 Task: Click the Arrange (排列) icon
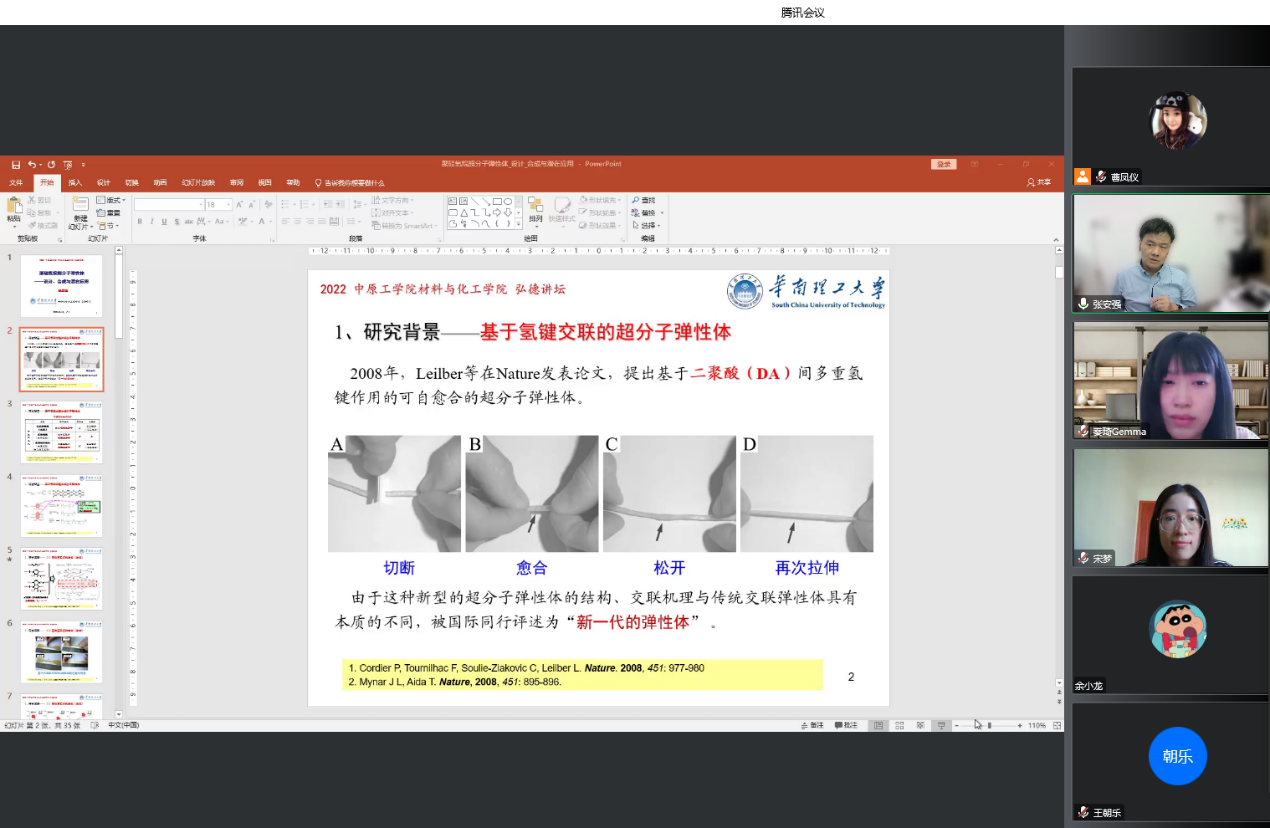[536, 206]
